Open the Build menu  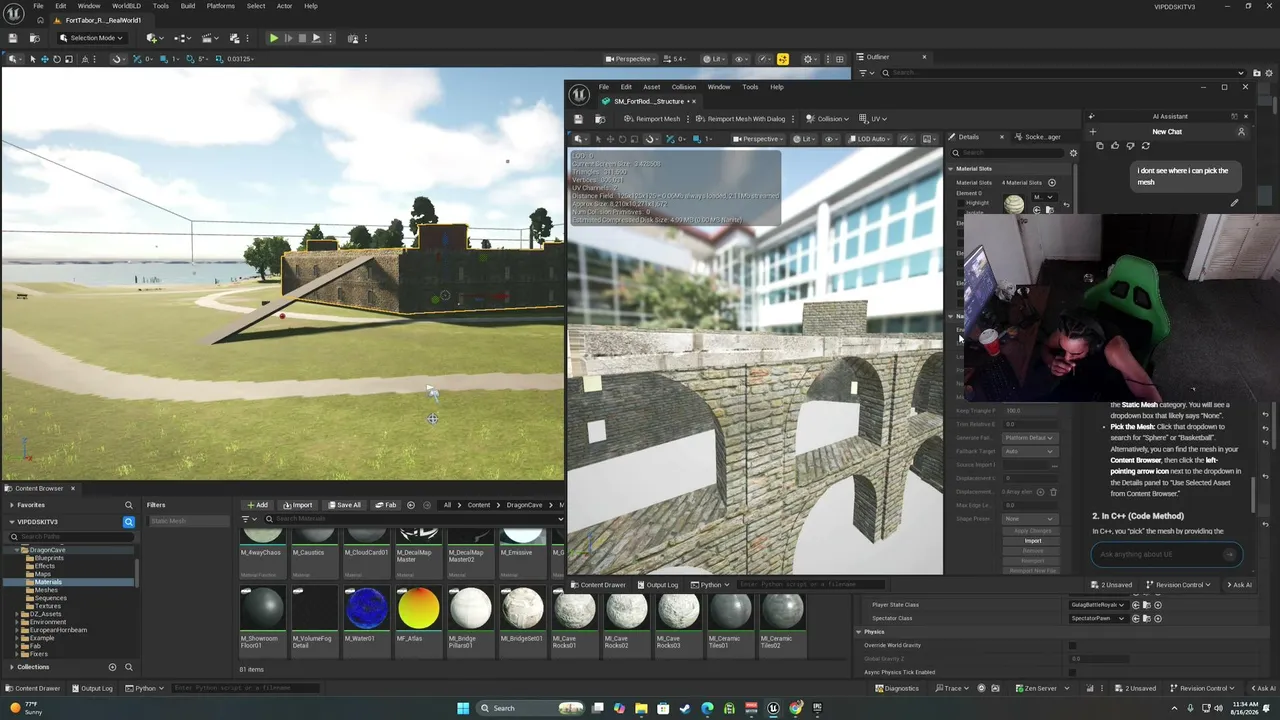tap(187, 6)
